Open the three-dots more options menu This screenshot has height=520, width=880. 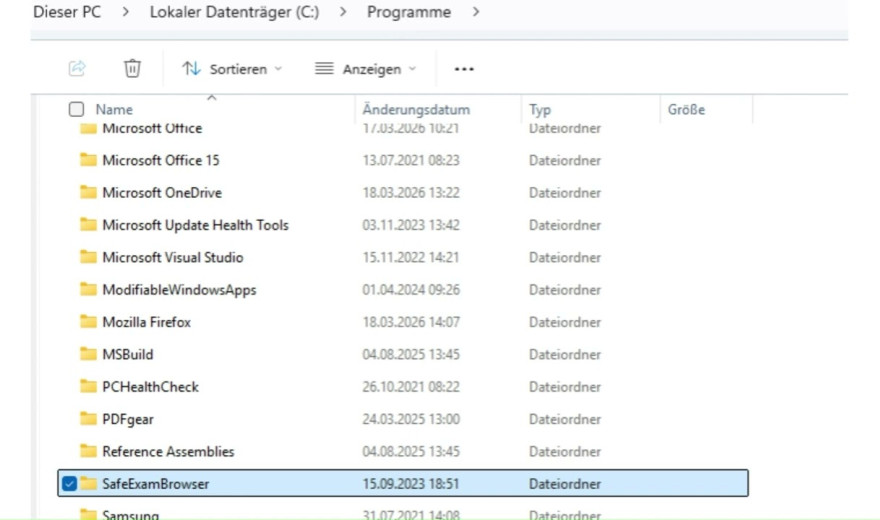pyautogui.click(x=464, y=69)
